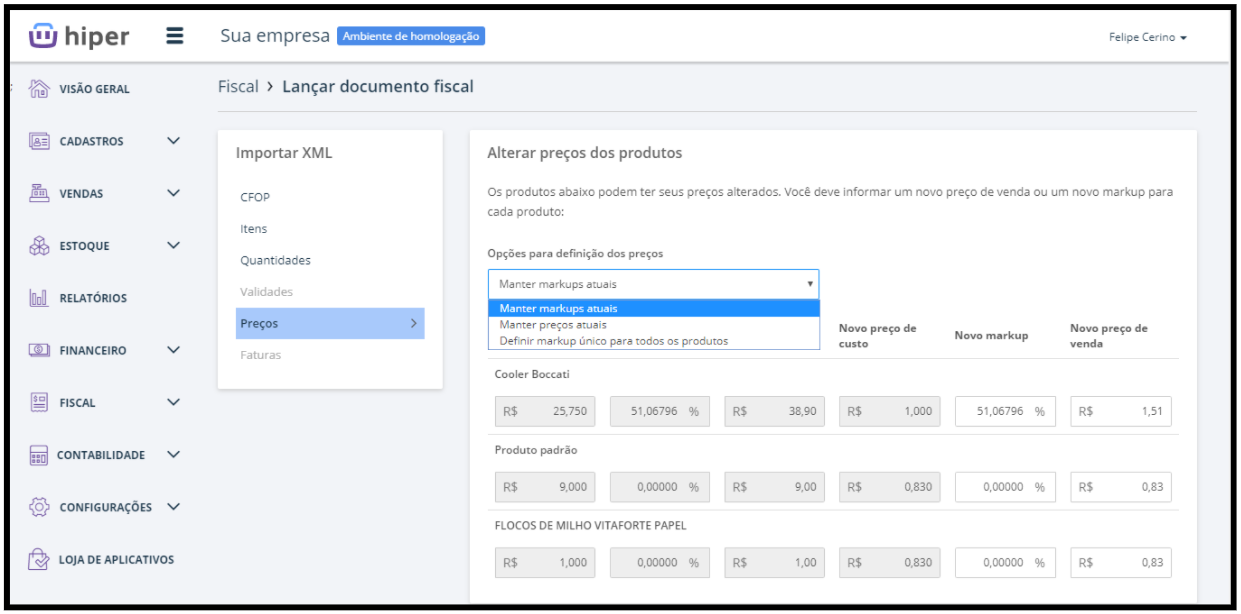The height and width of the screenshot is (614, 1241).
Task: Click the 'Alterar preços dos produtos' heading
Action: pos(584,153)
